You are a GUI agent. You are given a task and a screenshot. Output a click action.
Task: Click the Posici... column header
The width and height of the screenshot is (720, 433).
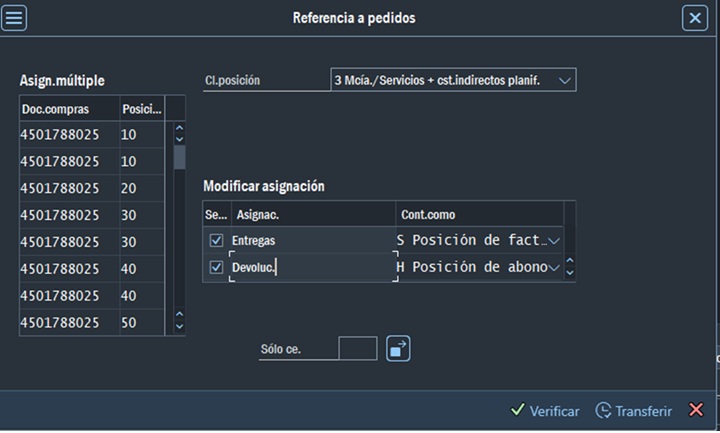pos(142,109)
